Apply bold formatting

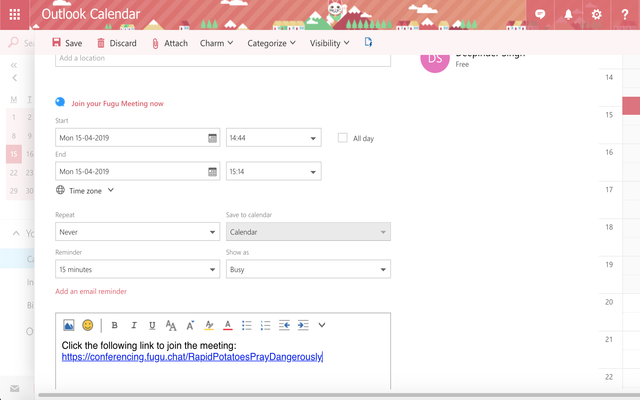tap(115, 325)
